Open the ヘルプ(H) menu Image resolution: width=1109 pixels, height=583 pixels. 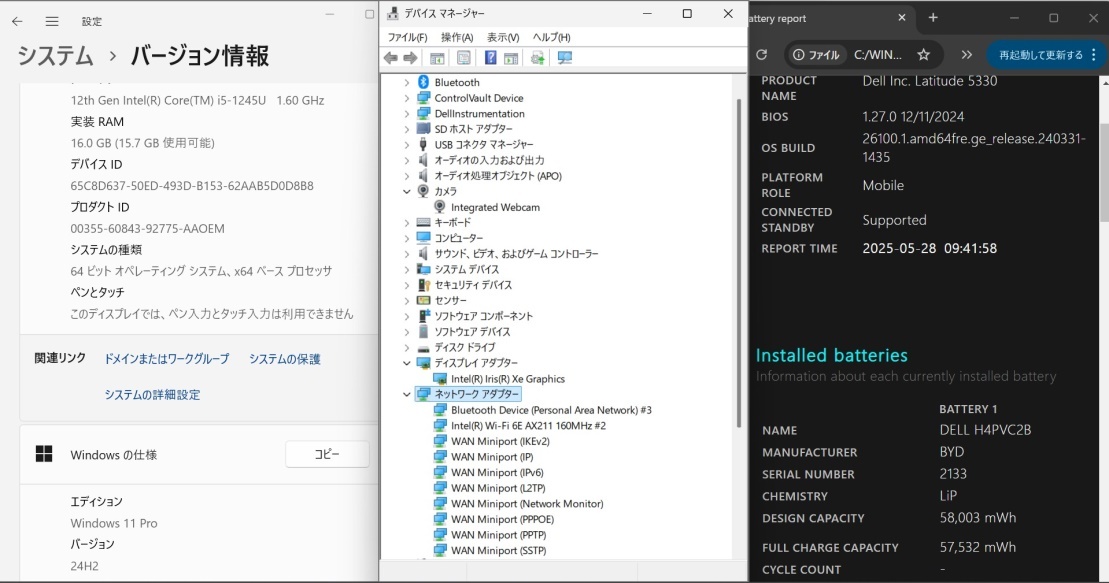point(552,37)
